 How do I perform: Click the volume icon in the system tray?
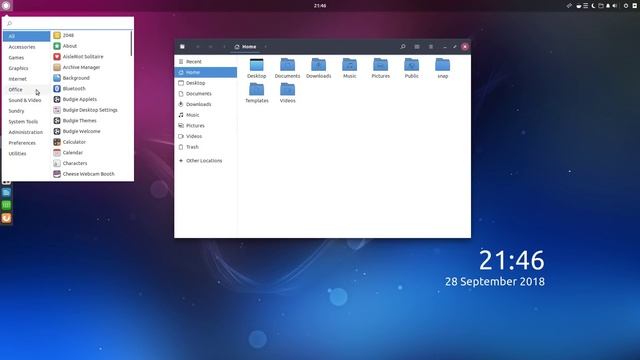click(615, 6)
